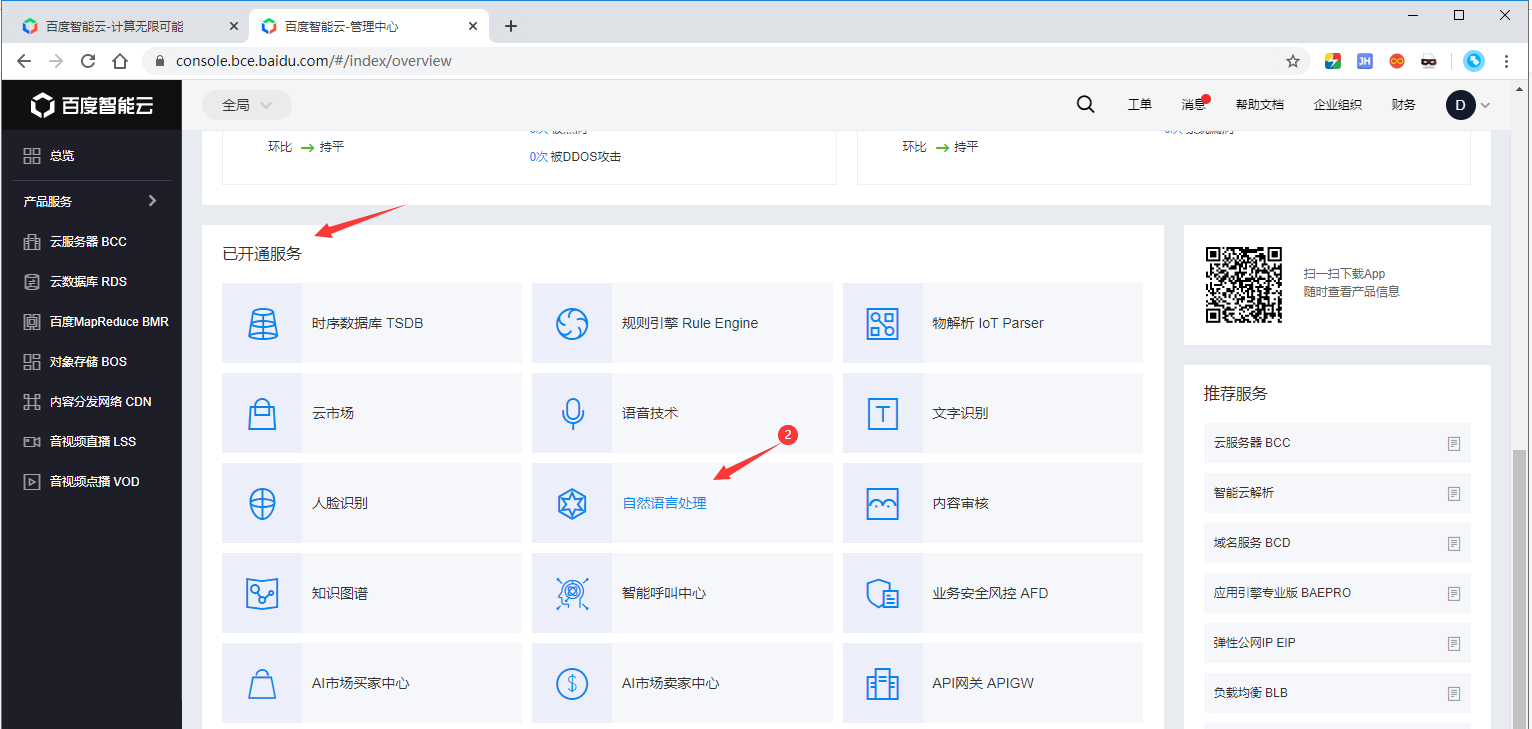Screen dimensions: 1532x729
Task: Select the 人脸识别 globe icon
Action: coord(262,502)
